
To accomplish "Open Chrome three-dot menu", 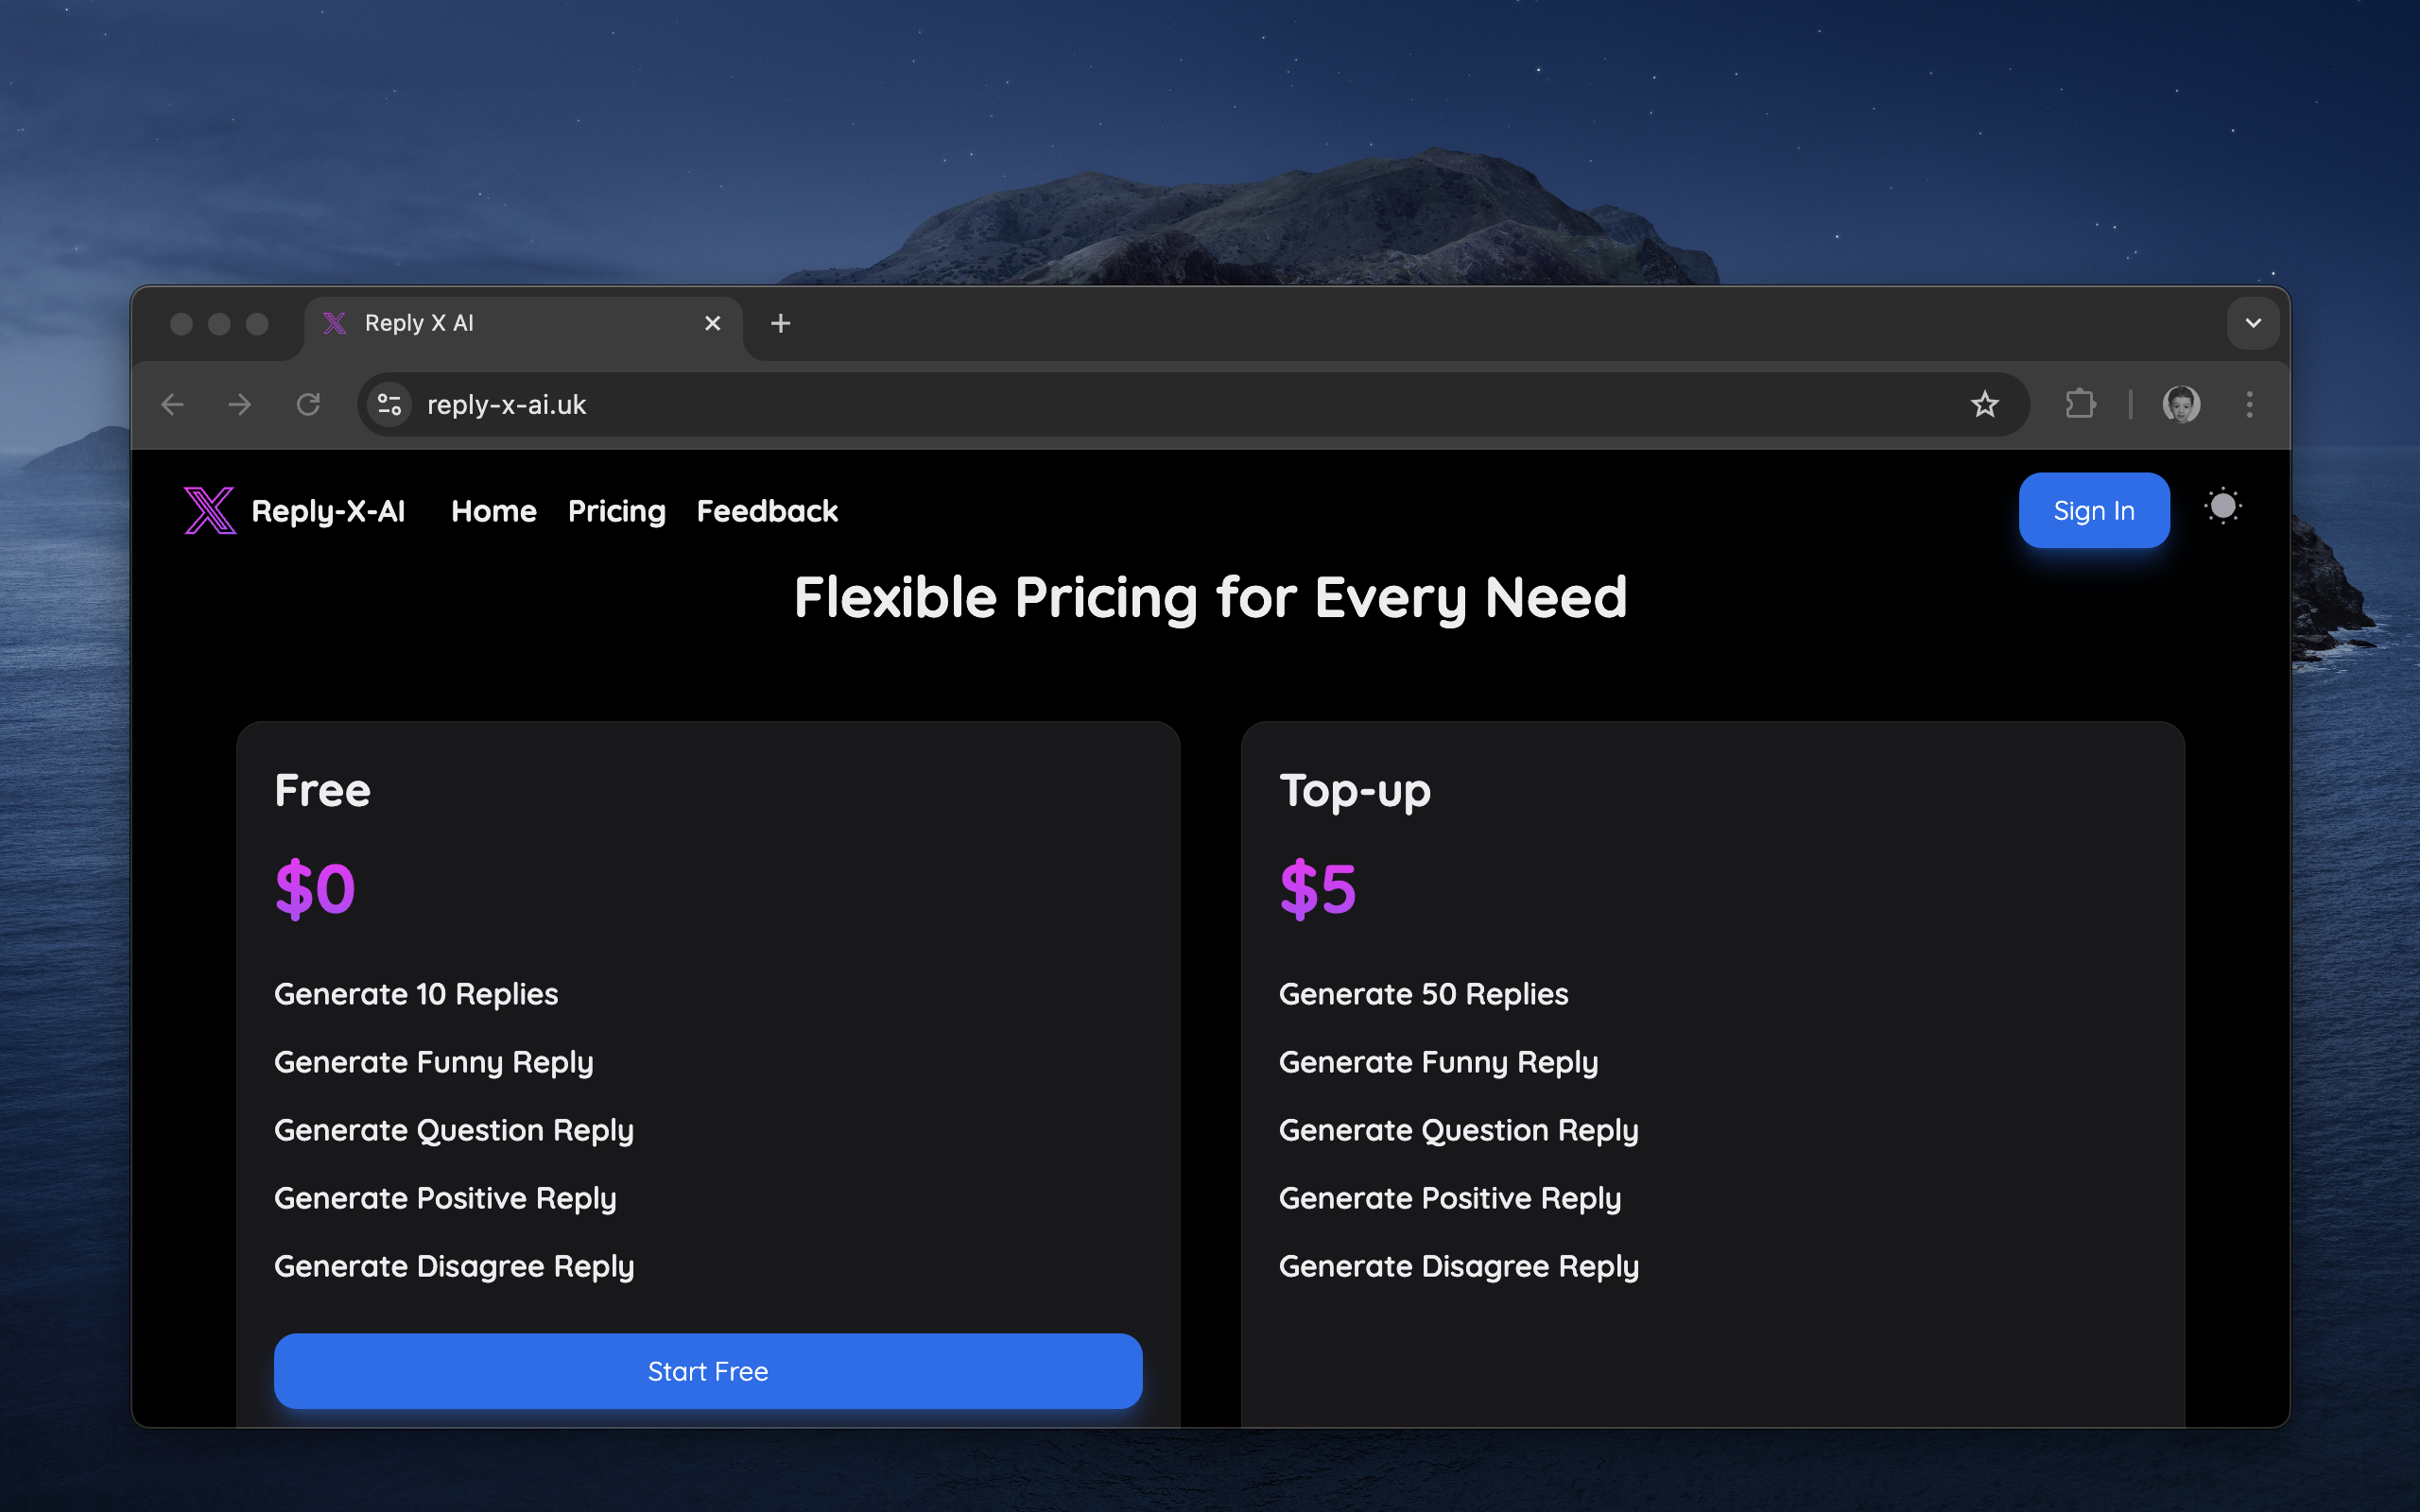I will 2249,404.
